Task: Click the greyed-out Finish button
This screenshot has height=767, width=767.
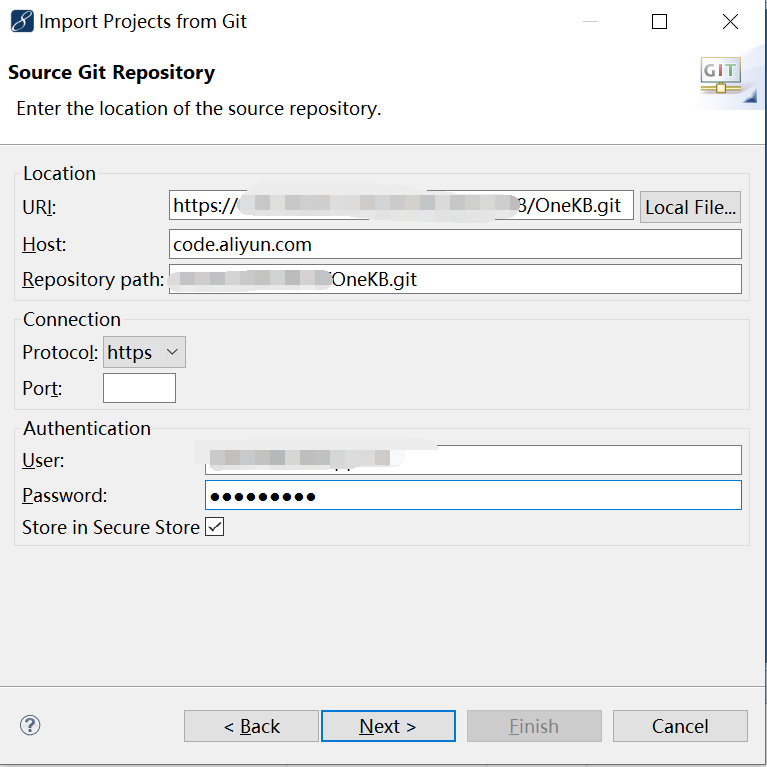Action: coord(534,726)
